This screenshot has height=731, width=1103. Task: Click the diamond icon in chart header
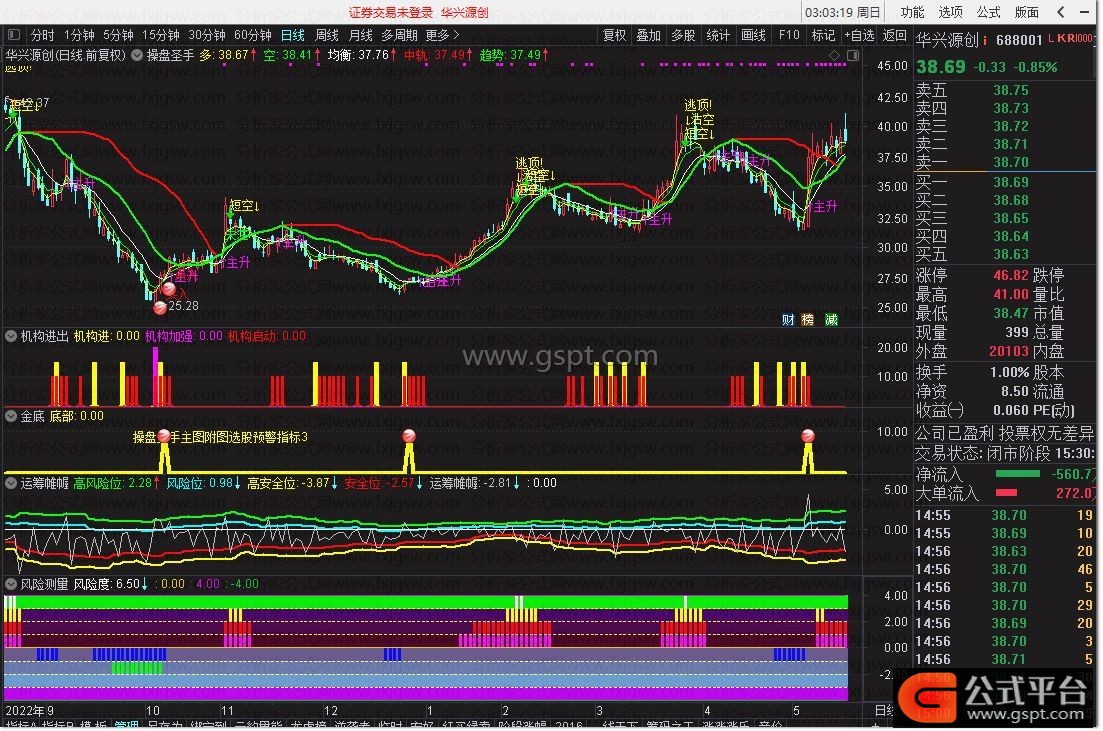[x=834, y=55]
